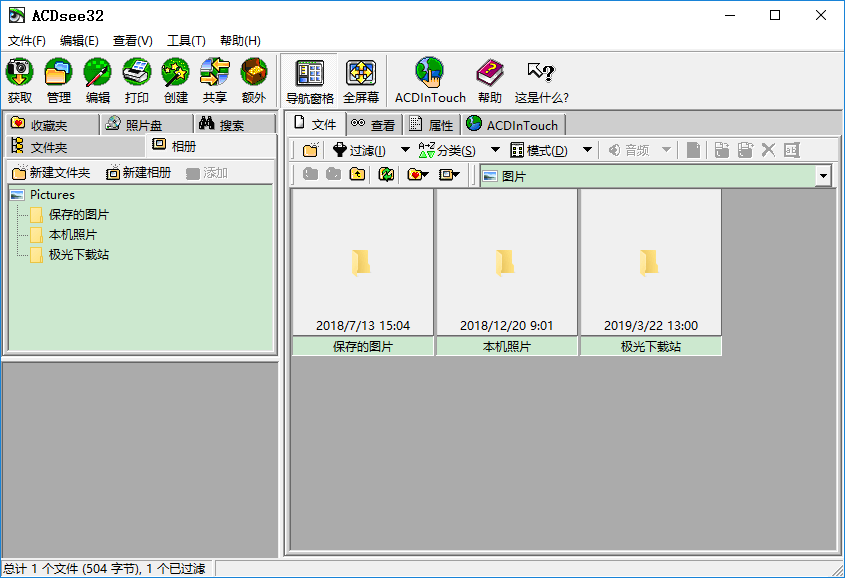845x578 pixels.
Task: Go up one folder level icon
Action: [x=357, y=174]
